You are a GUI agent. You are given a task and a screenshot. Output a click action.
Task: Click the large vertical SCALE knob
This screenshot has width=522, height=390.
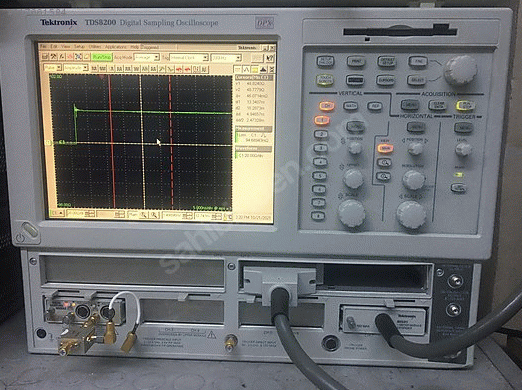click(x=352, y=213)
